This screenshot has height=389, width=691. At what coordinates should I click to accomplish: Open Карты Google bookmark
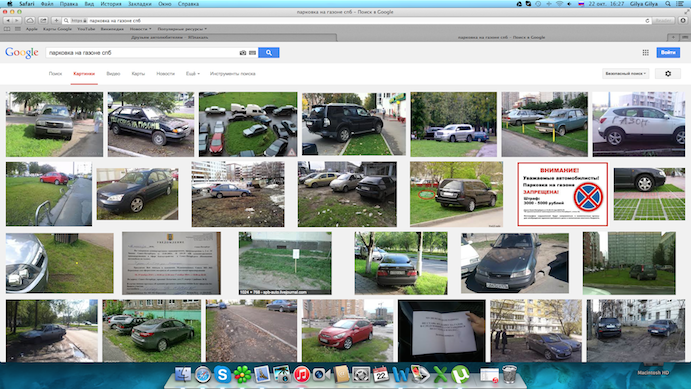(x=57, y=29)
